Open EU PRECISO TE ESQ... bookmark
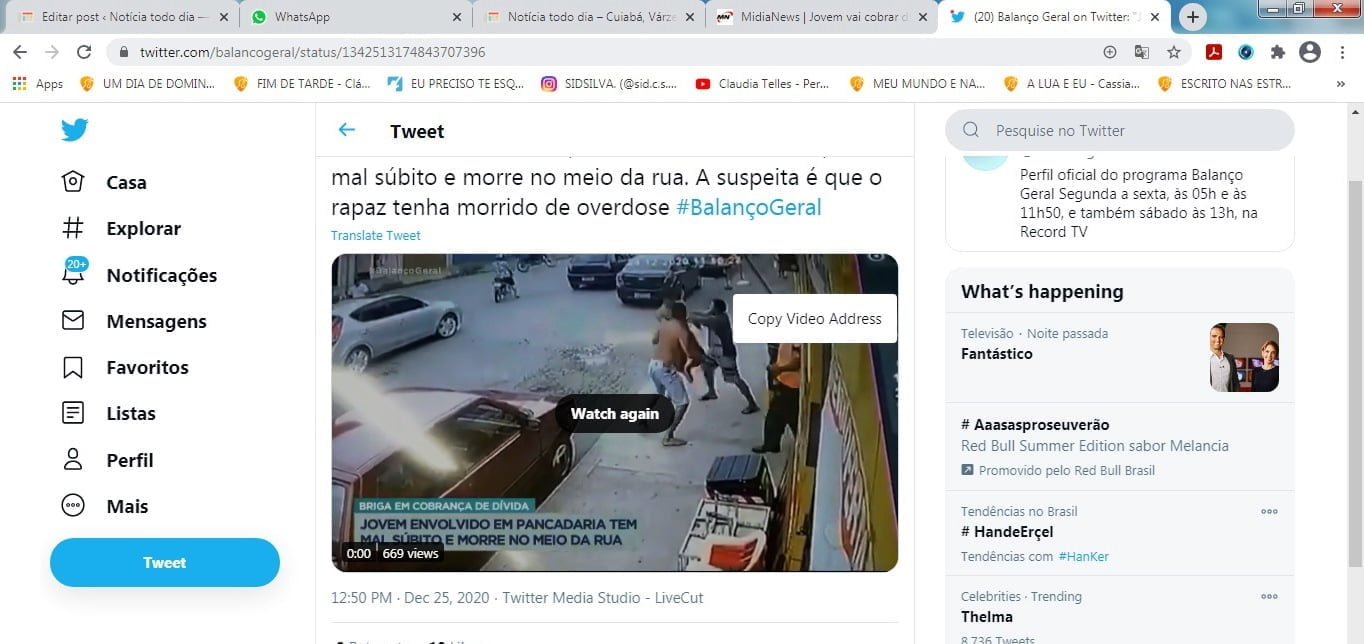 [455, 84]
